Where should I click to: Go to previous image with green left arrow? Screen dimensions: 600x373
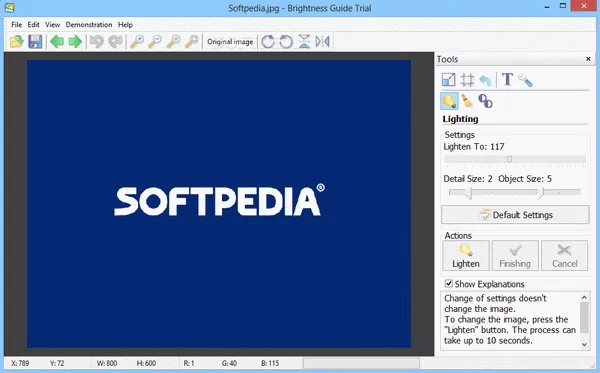57,41
